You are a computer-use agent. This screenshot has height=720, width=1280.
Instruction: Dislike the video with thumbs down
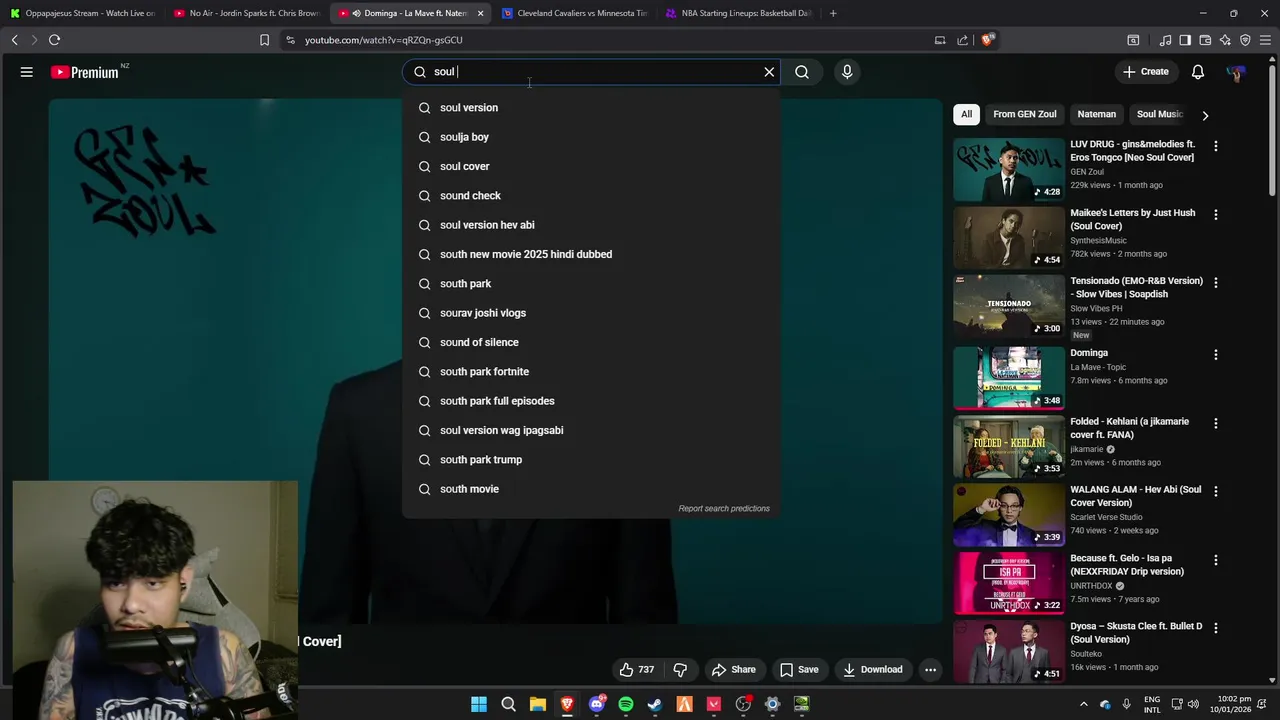pos(680,670)
